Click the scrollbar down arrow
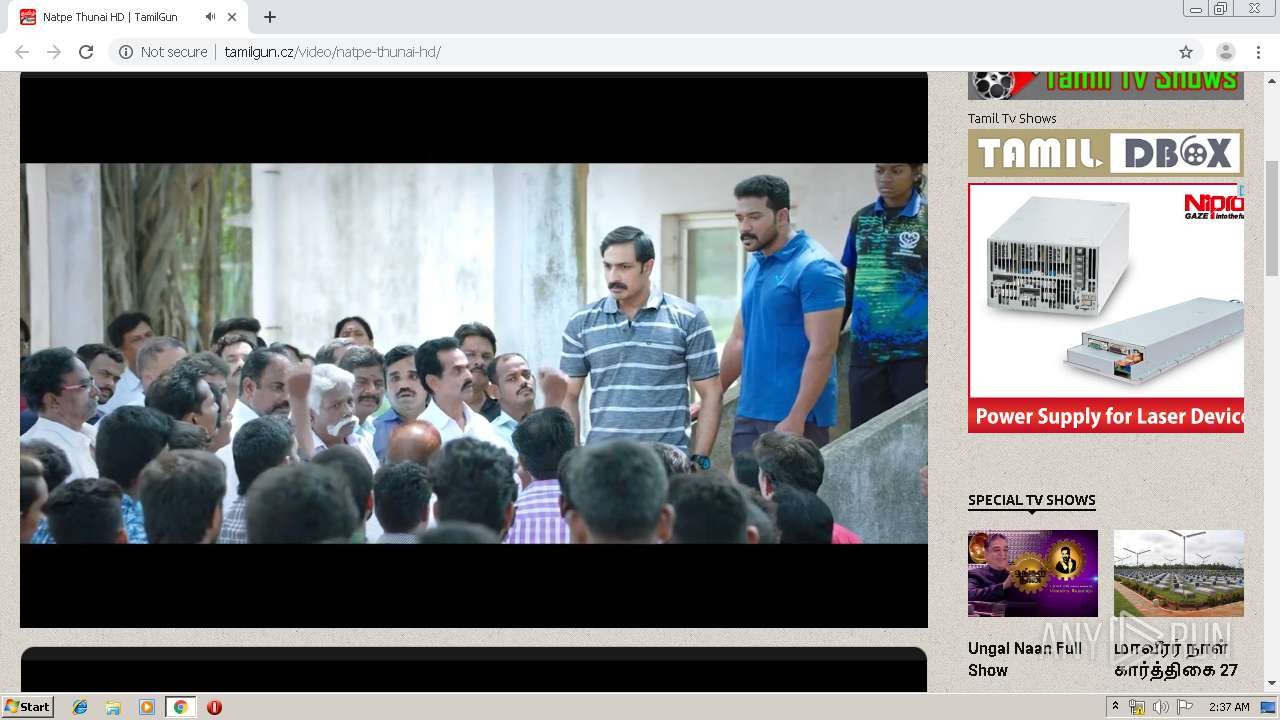Image resolution: width=1280 pixels, height=720 pixels. pyautogui.click(x=1272, y=683)
